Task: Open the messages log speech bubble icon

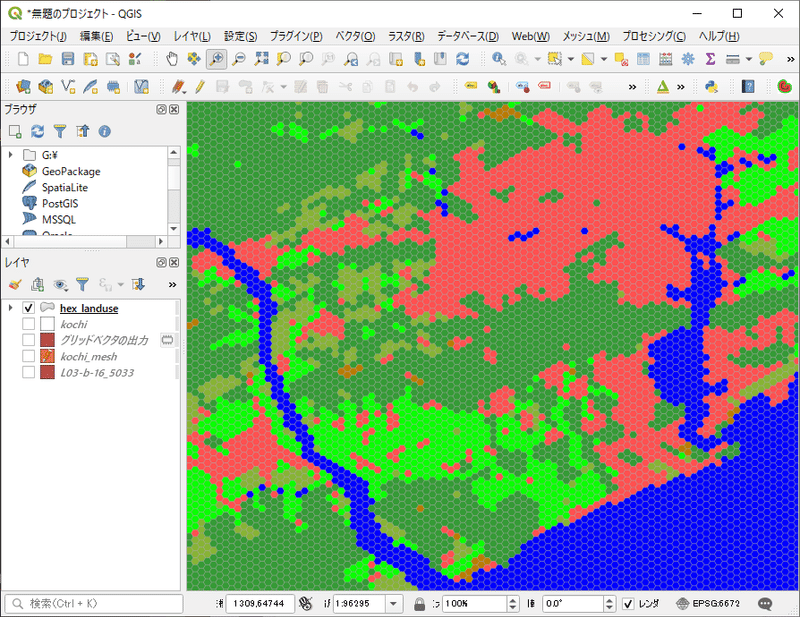Action: 765,604
